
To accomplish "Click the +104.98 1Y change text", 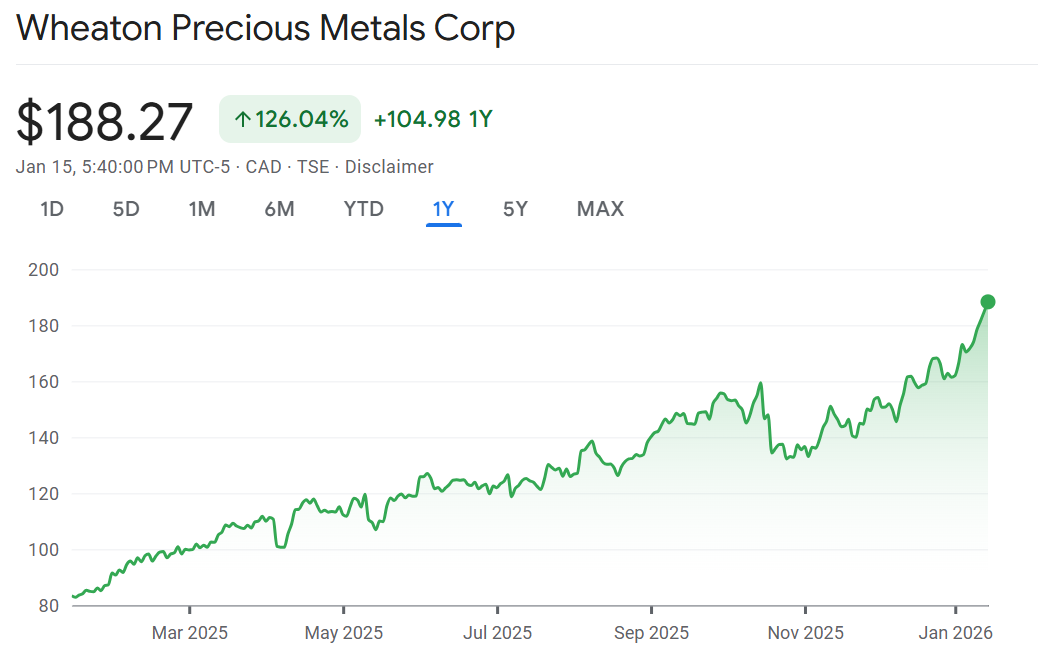I will [433, 120].
